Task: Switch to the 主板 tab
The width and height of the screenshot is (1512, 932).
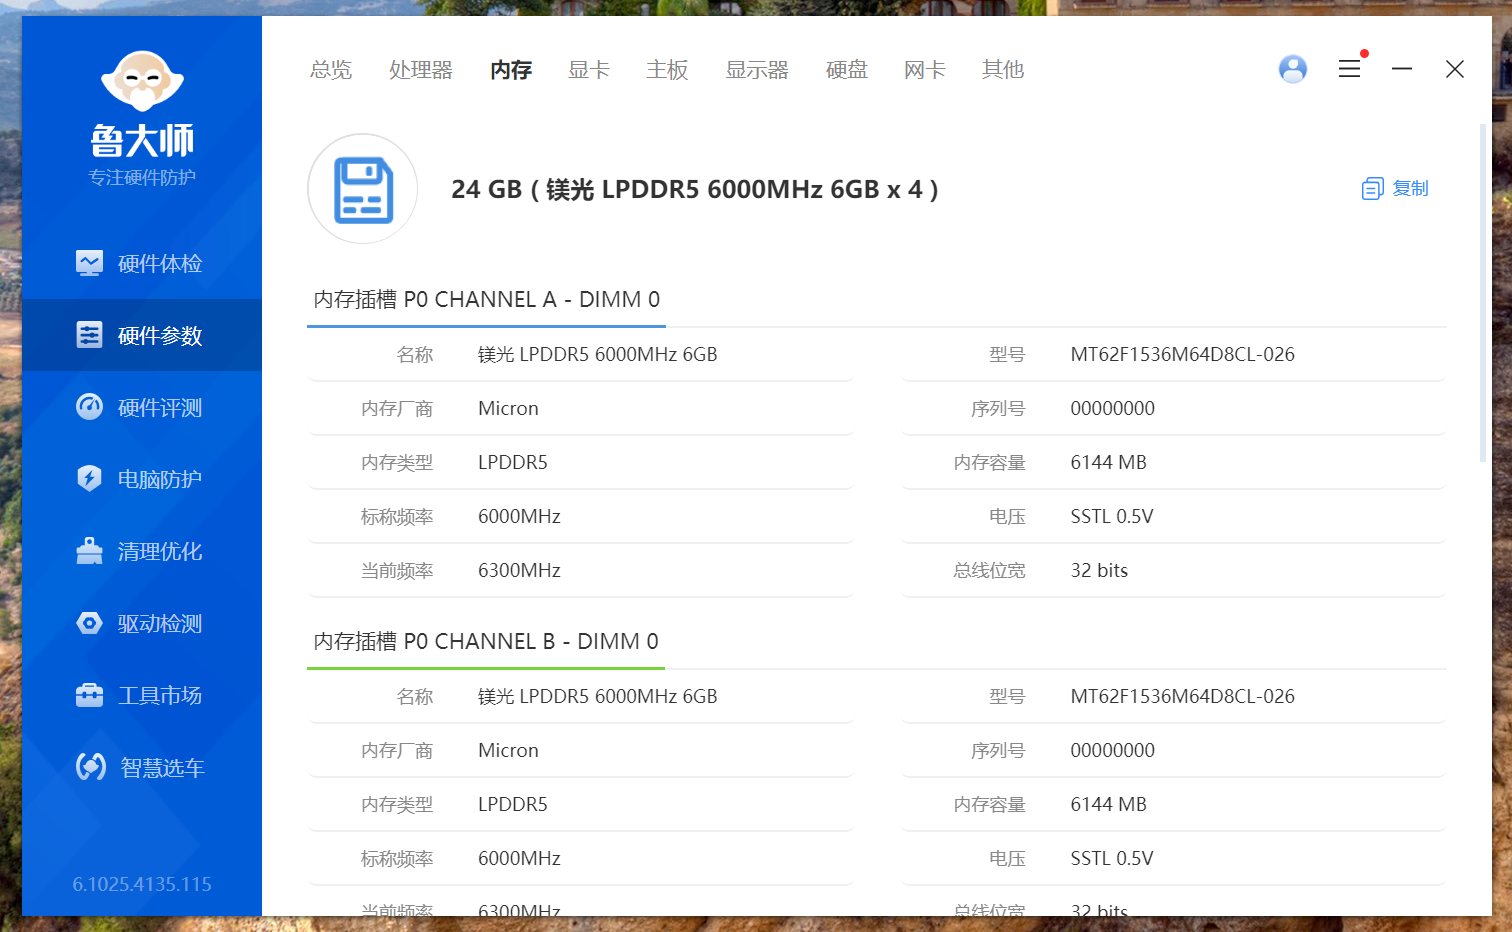Action: pos(667,70)
